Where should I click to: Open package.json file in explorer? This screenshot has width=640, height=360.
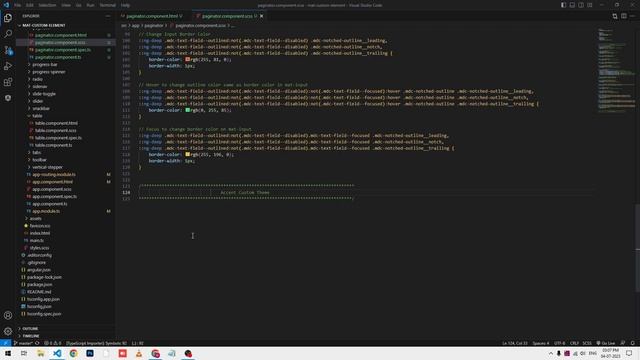(40, 284)
